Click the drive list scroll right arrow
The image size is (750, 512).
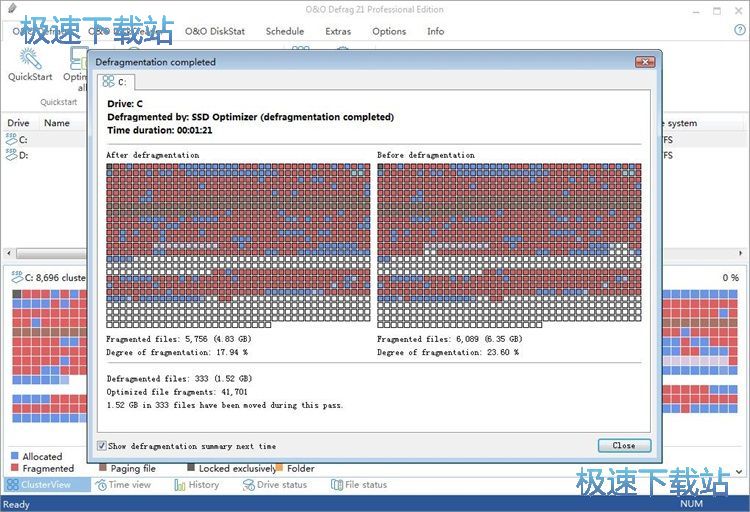tap(740, 253)
